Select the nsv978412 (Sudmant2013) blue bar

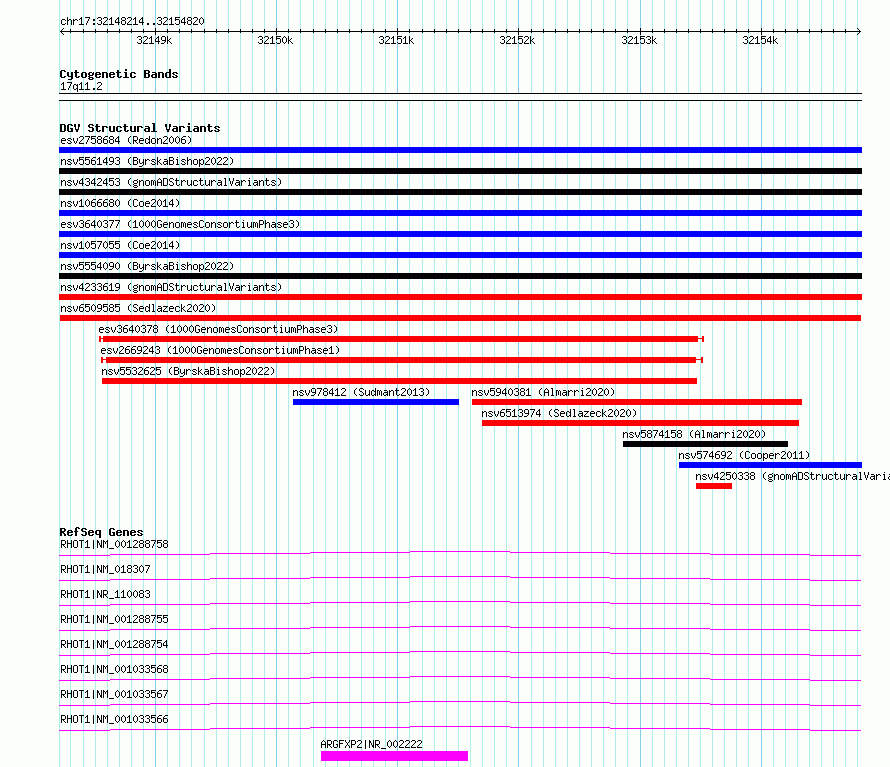coord(376,402)
